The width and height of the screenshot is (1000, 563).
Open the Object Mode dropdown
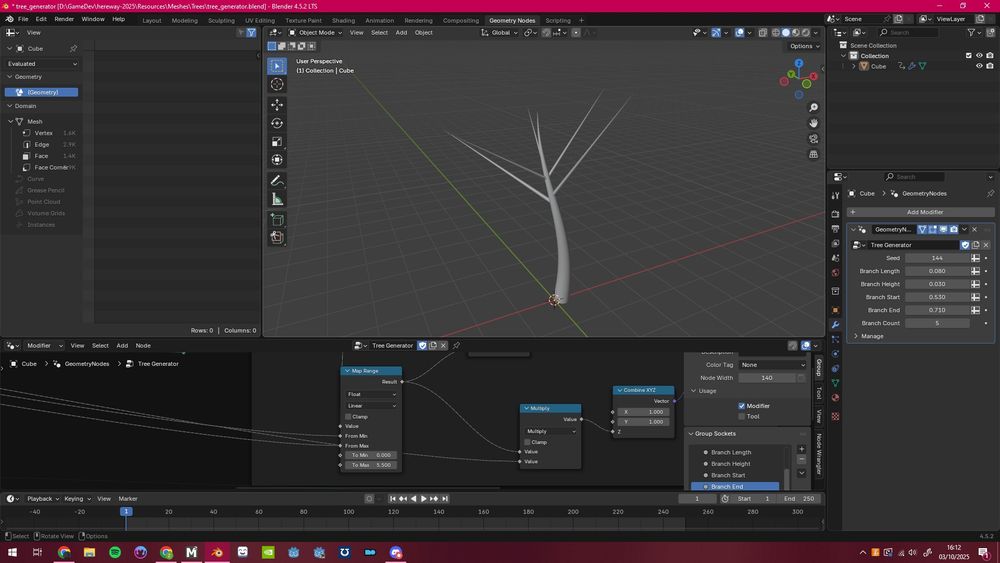pyautogui.click(x=315, y=32)
